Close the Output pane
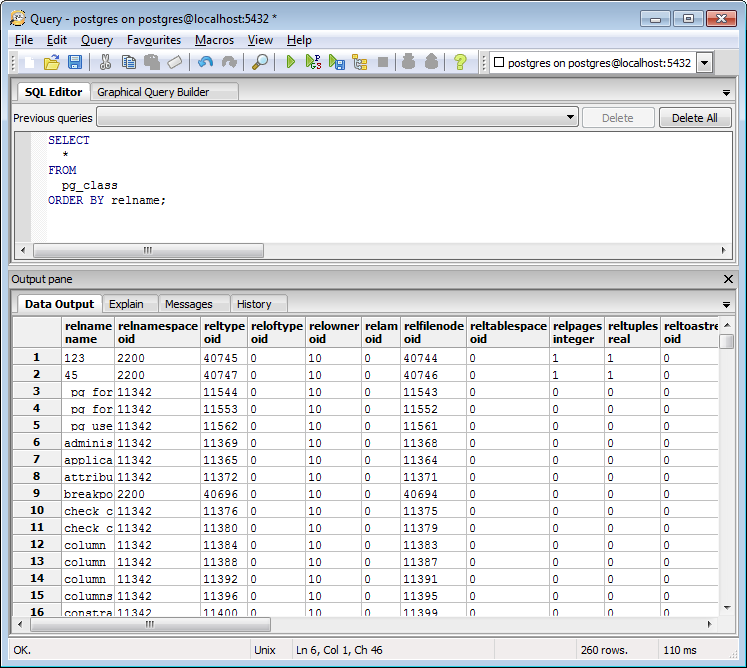The image size is (747, 668). pos(728,279)
